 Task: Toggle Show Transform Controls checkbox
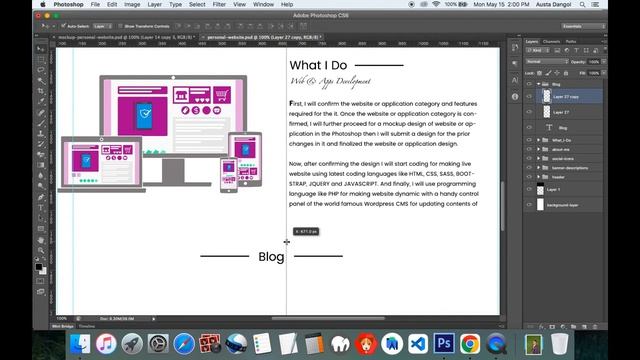coord(120,26)
